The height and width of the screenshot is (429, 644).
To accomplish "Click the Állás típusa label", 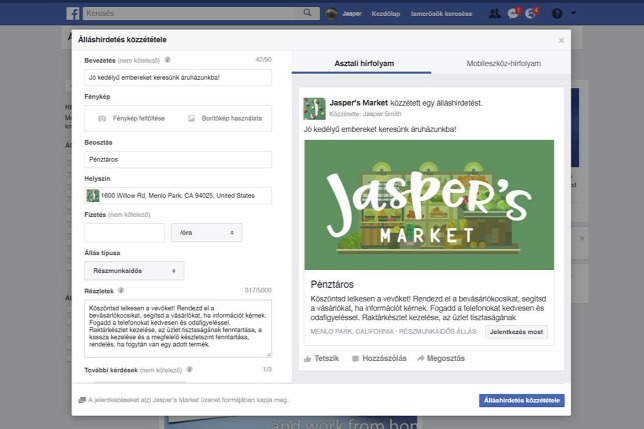I will click(102, 253).
